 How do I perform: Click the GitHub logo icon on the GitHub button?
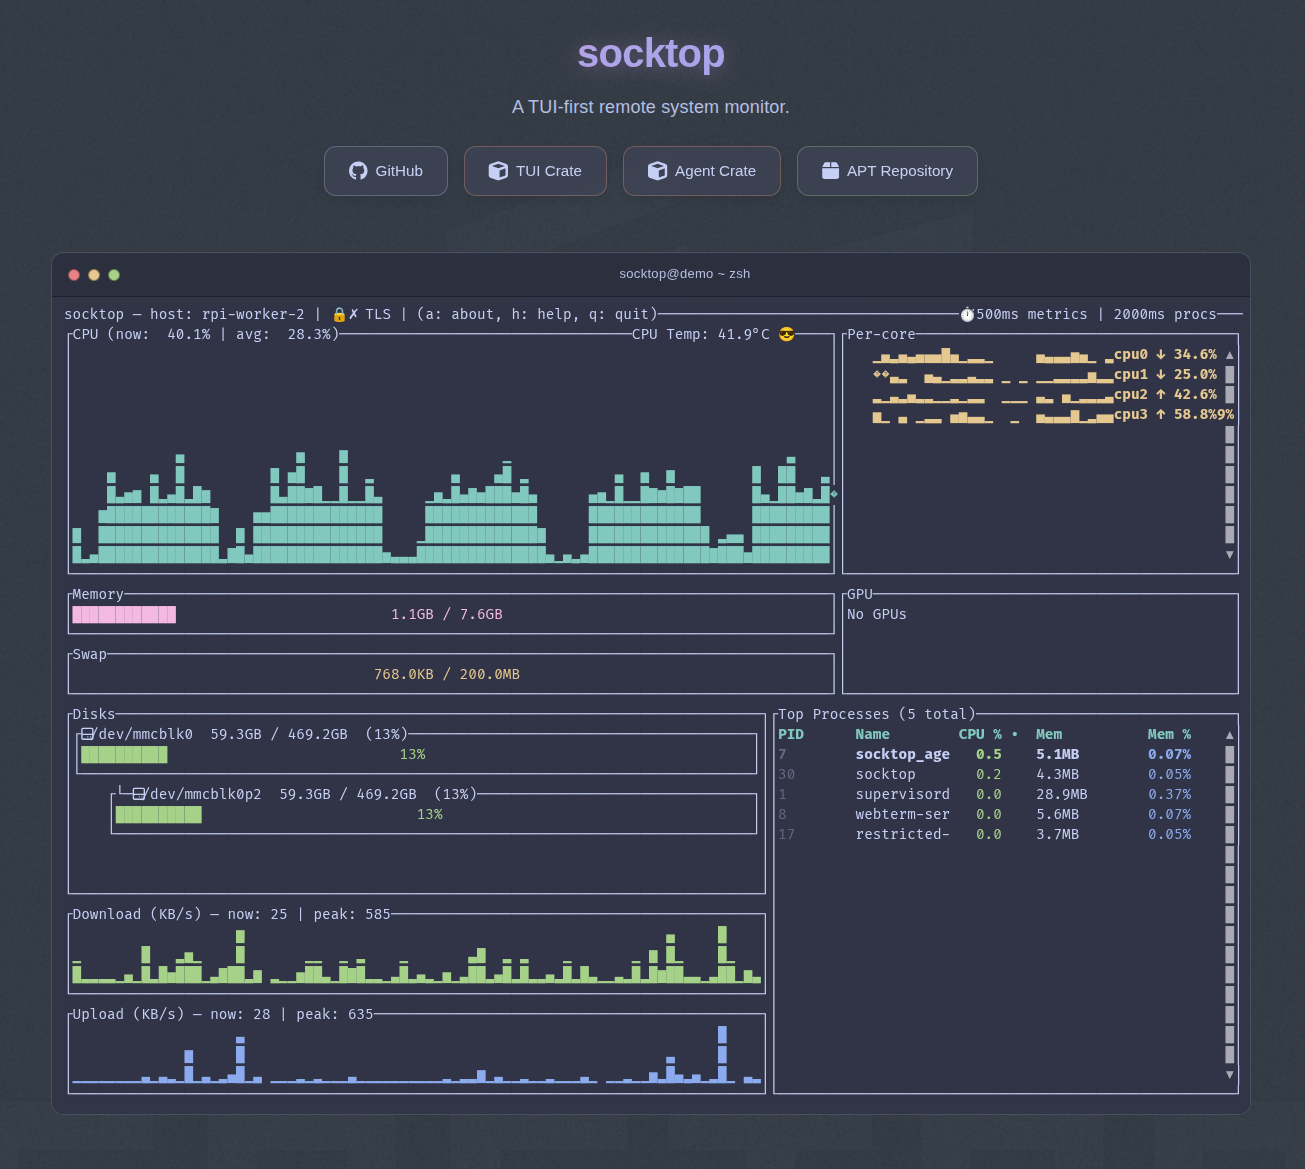(x=357, y=171)
